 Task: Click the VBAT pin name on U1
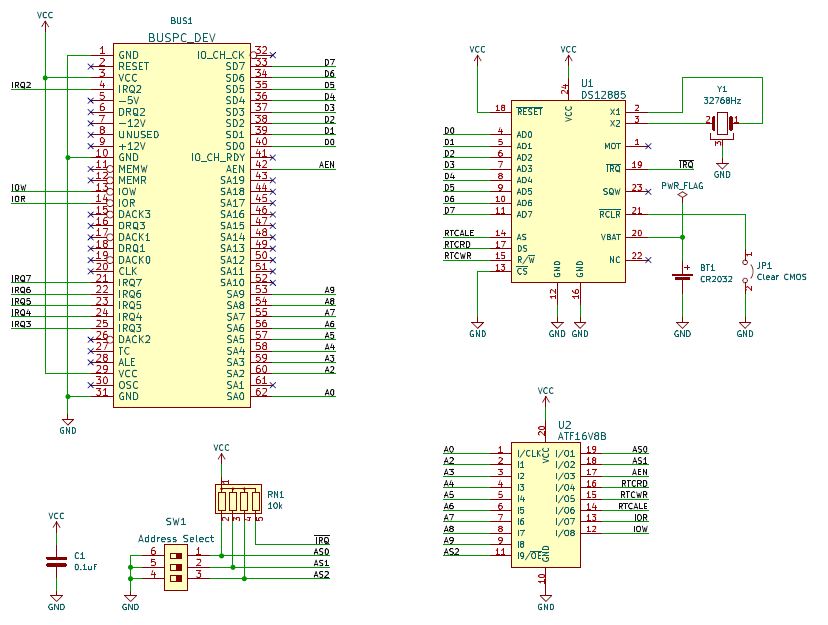coord(610,237)
